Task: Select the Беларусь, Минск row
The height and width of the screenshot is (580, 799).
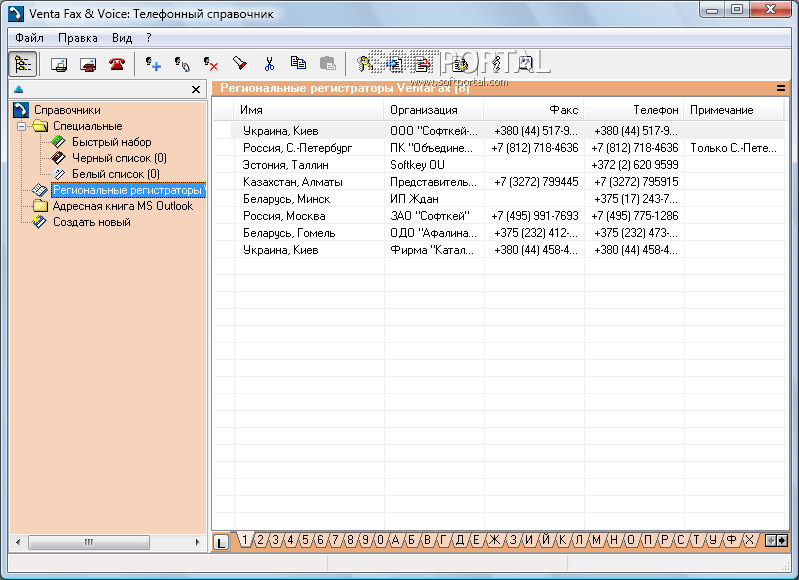Action: (499, 199)
